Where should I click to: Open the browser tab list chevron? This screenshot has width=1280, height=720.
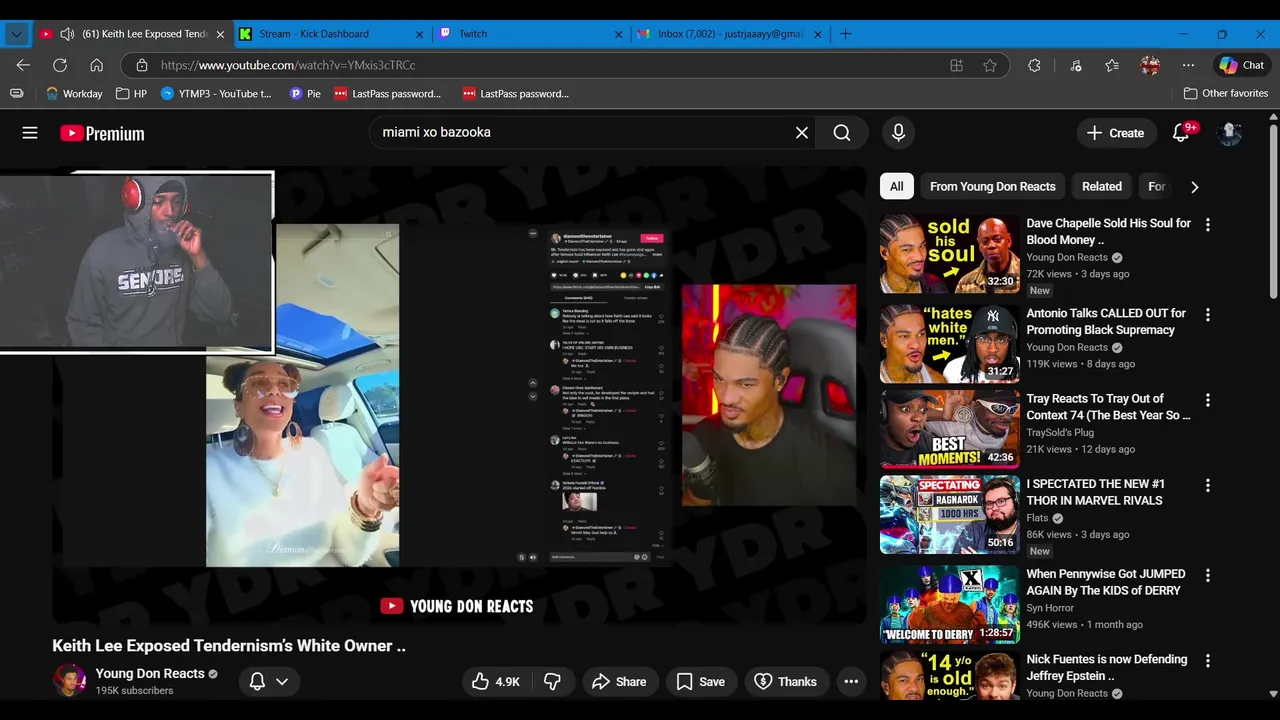coord(16,34)
